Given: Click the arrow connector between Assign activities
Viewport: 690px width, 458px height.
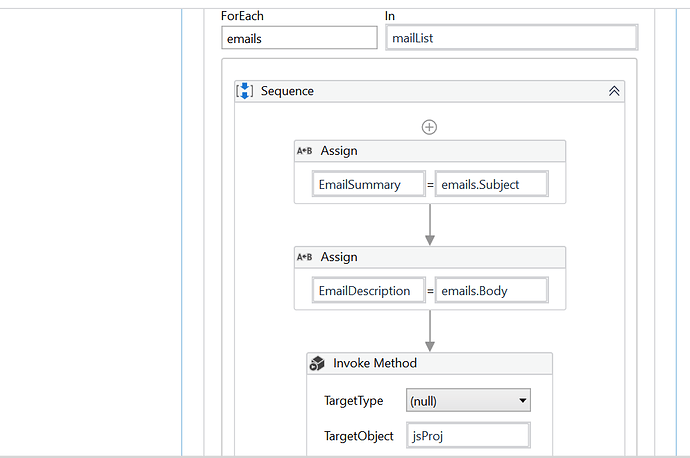Looking at the screenshot, I should tap(430, 224).
